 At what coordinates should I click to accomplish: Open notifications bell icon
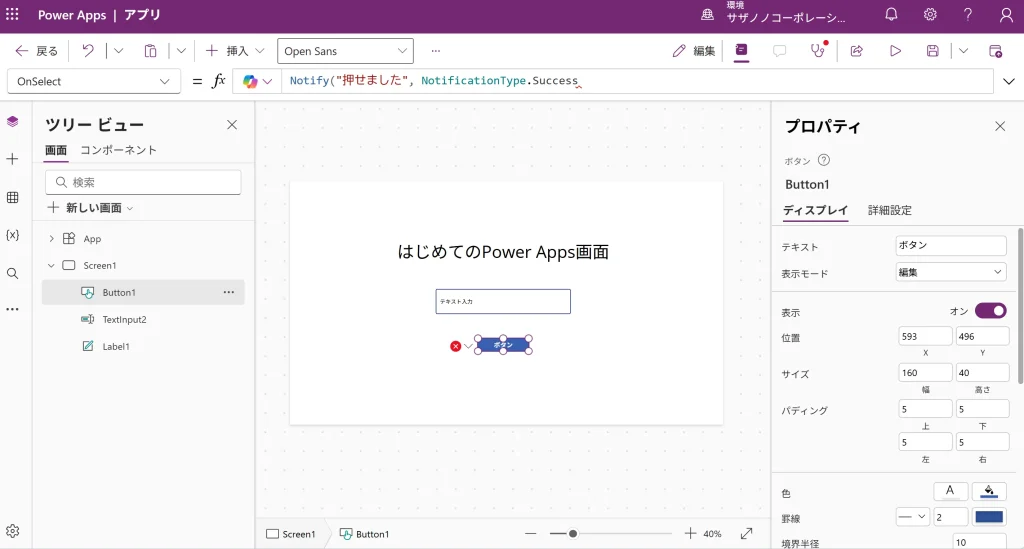click(891, 15)
